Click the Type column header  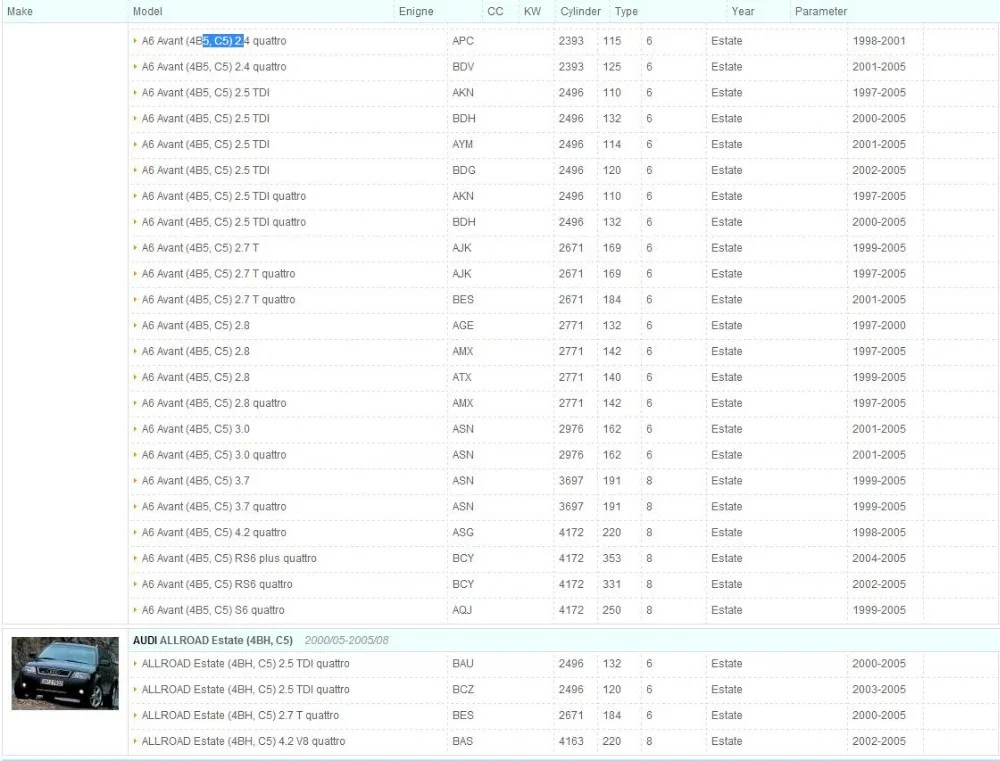coord(626,11)
